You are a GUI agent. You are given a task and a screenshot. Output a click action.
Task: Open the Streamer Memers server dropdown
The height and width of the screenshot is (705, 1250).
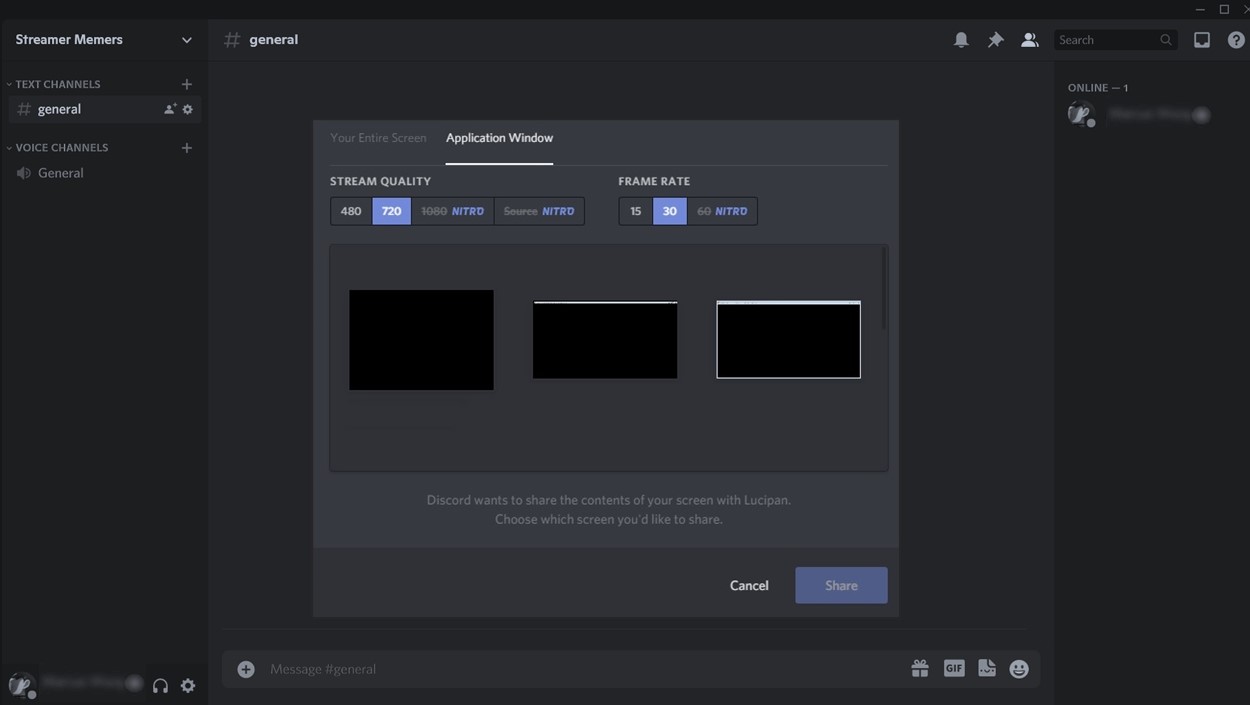pos(104,40)
